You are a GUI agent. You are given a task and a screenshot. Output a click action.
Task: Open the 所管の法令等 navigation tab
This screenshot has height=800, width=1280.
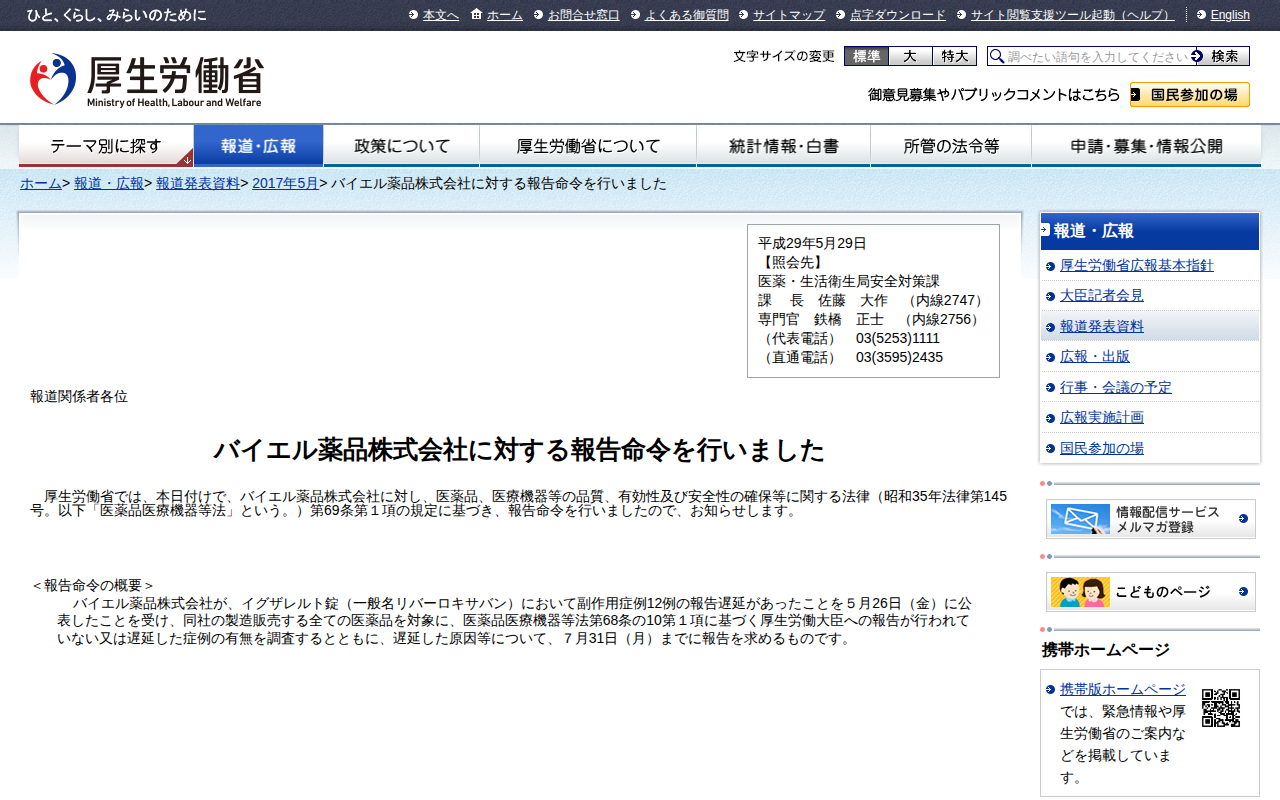coord(951,146)
